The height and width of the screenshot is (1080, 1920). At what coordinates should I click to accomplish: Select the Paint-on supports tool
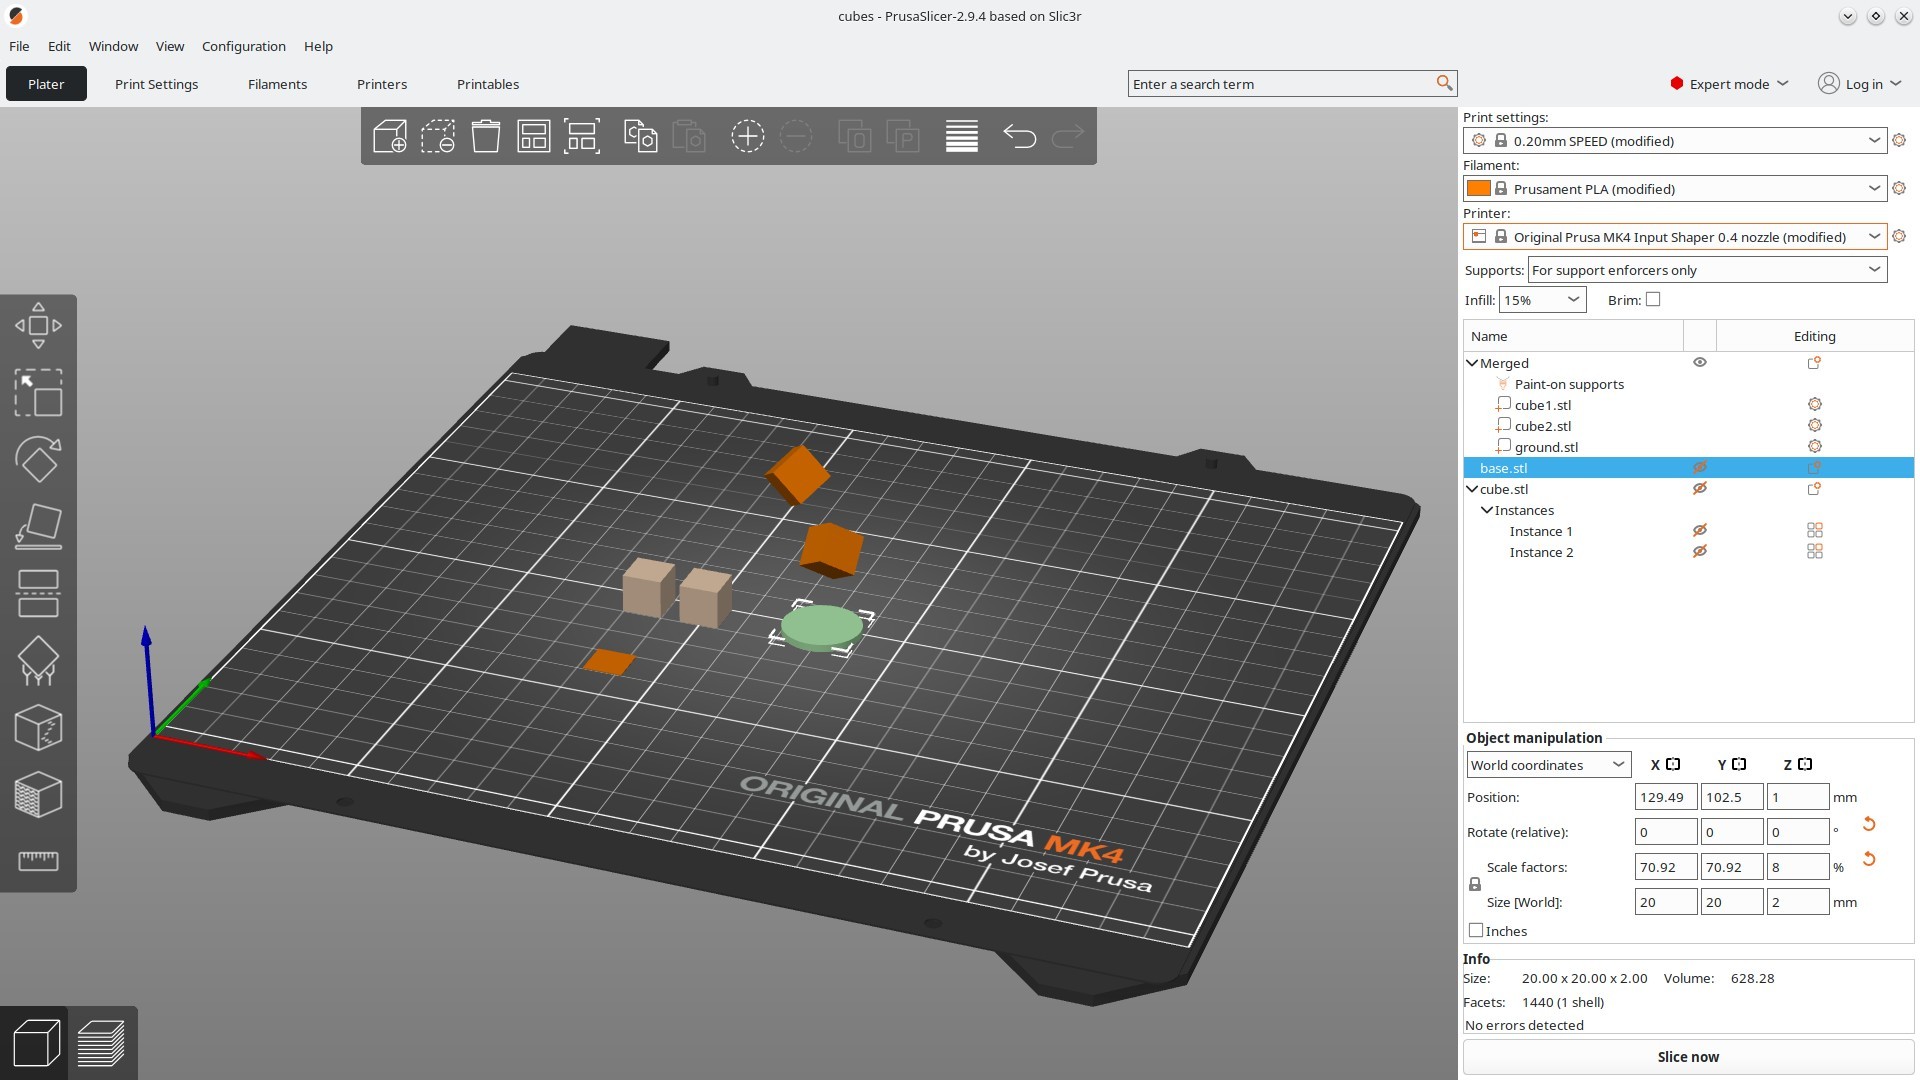[38, 661]
